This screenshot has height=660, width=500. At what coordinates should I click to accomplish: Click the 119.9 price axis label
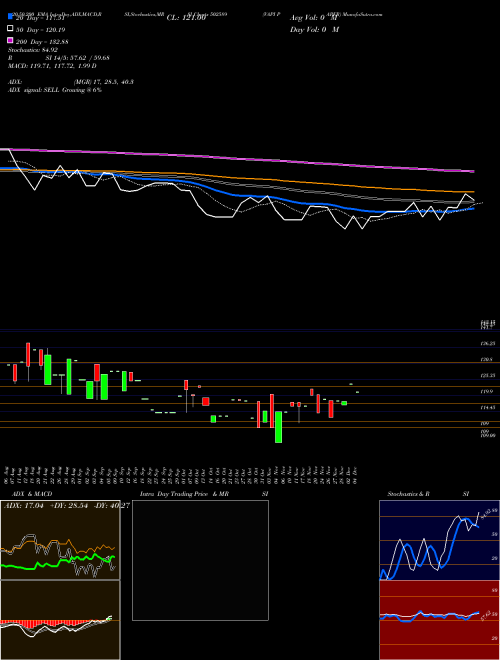[x=487, y=391]
